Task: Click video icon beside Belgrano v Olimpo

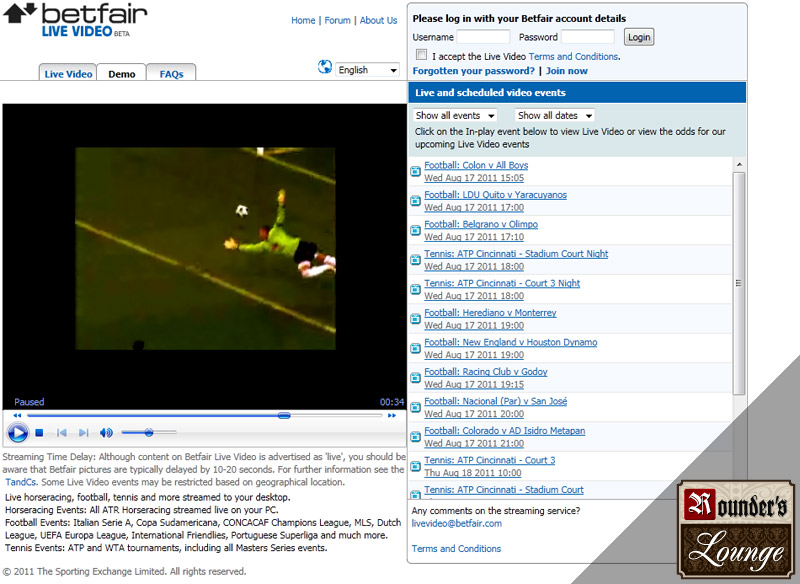Action: tap(415, 231)
